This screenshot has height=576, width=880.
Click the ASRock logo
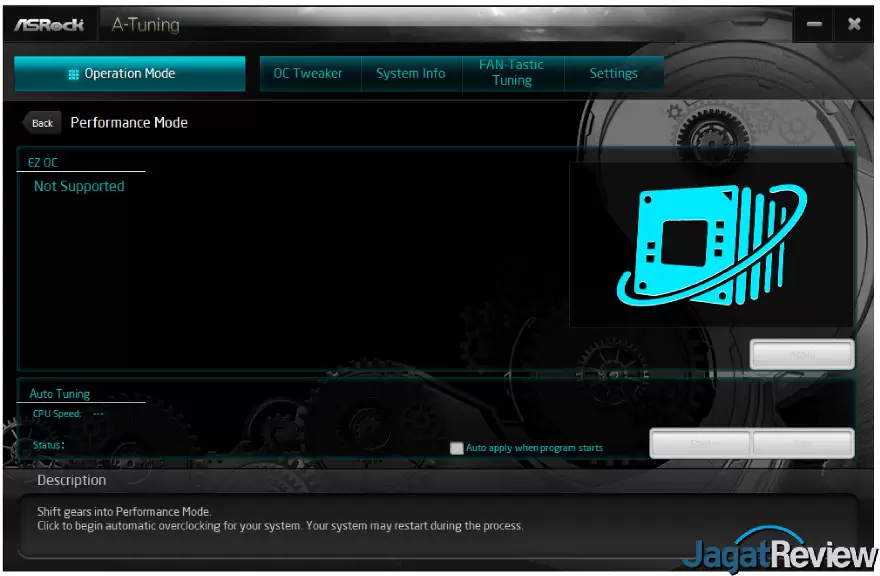(49, 25)
